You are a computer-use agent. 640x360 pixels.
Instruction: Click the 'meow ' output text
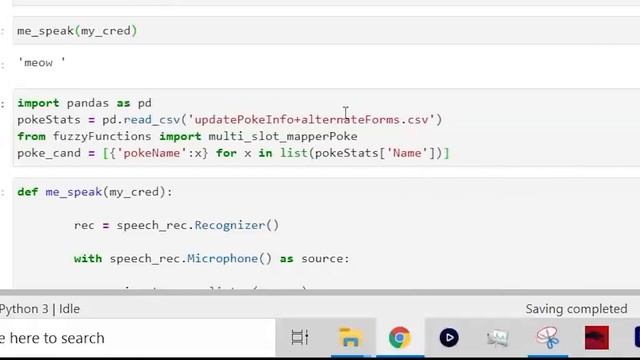(x=41, y=62)
